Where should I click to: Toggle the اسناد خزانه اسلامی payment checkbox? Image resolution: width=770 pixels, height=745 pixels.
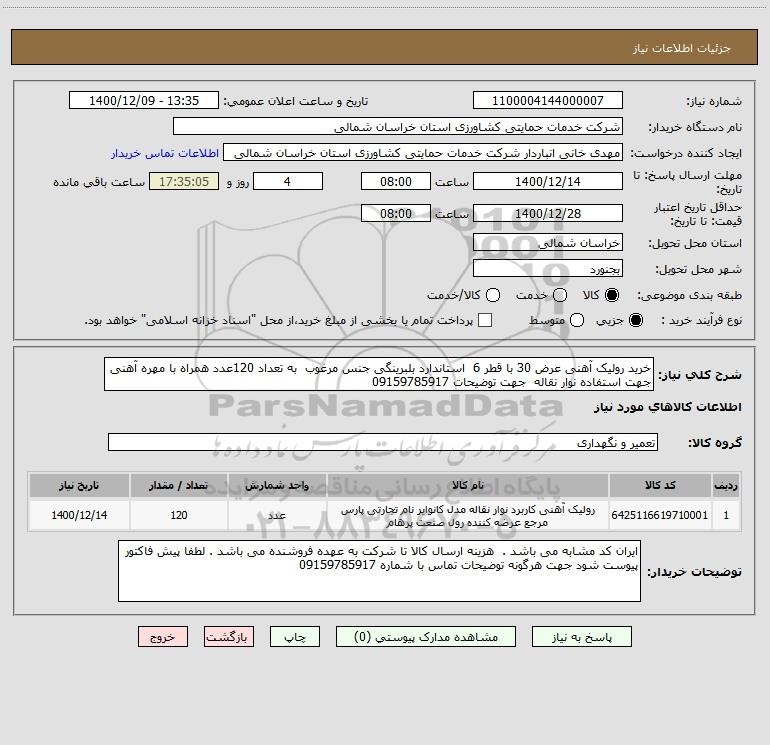pos(485,320)
